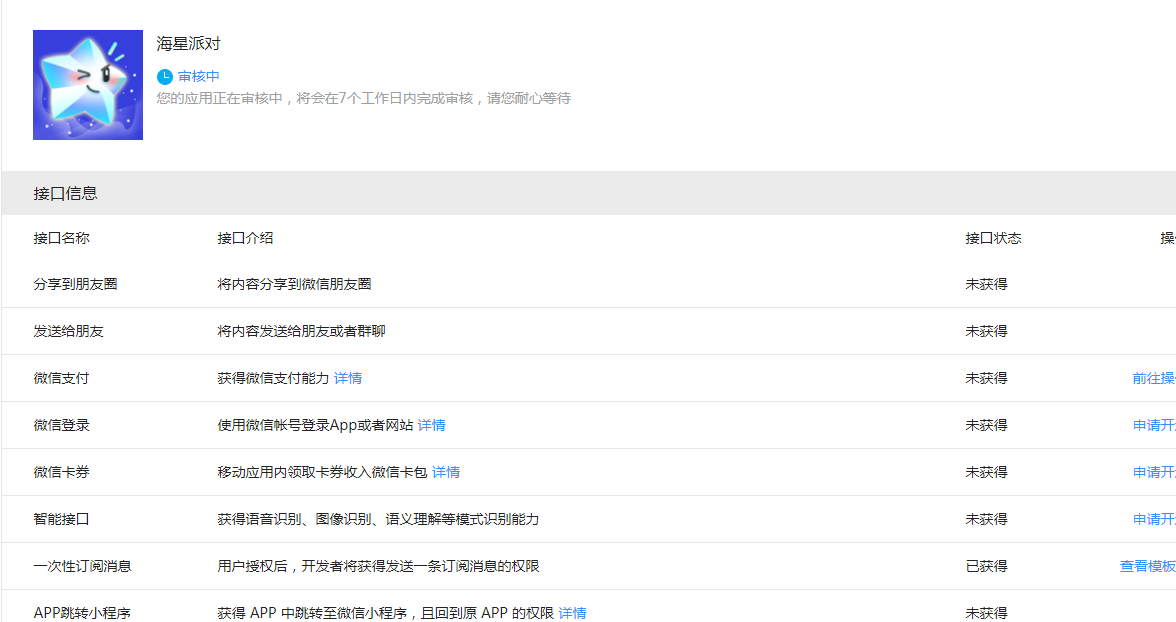This screenshot has height=622, width=1176.
Task: Click description about 语音识别、图像识别
Action: (x=378, y=519)
